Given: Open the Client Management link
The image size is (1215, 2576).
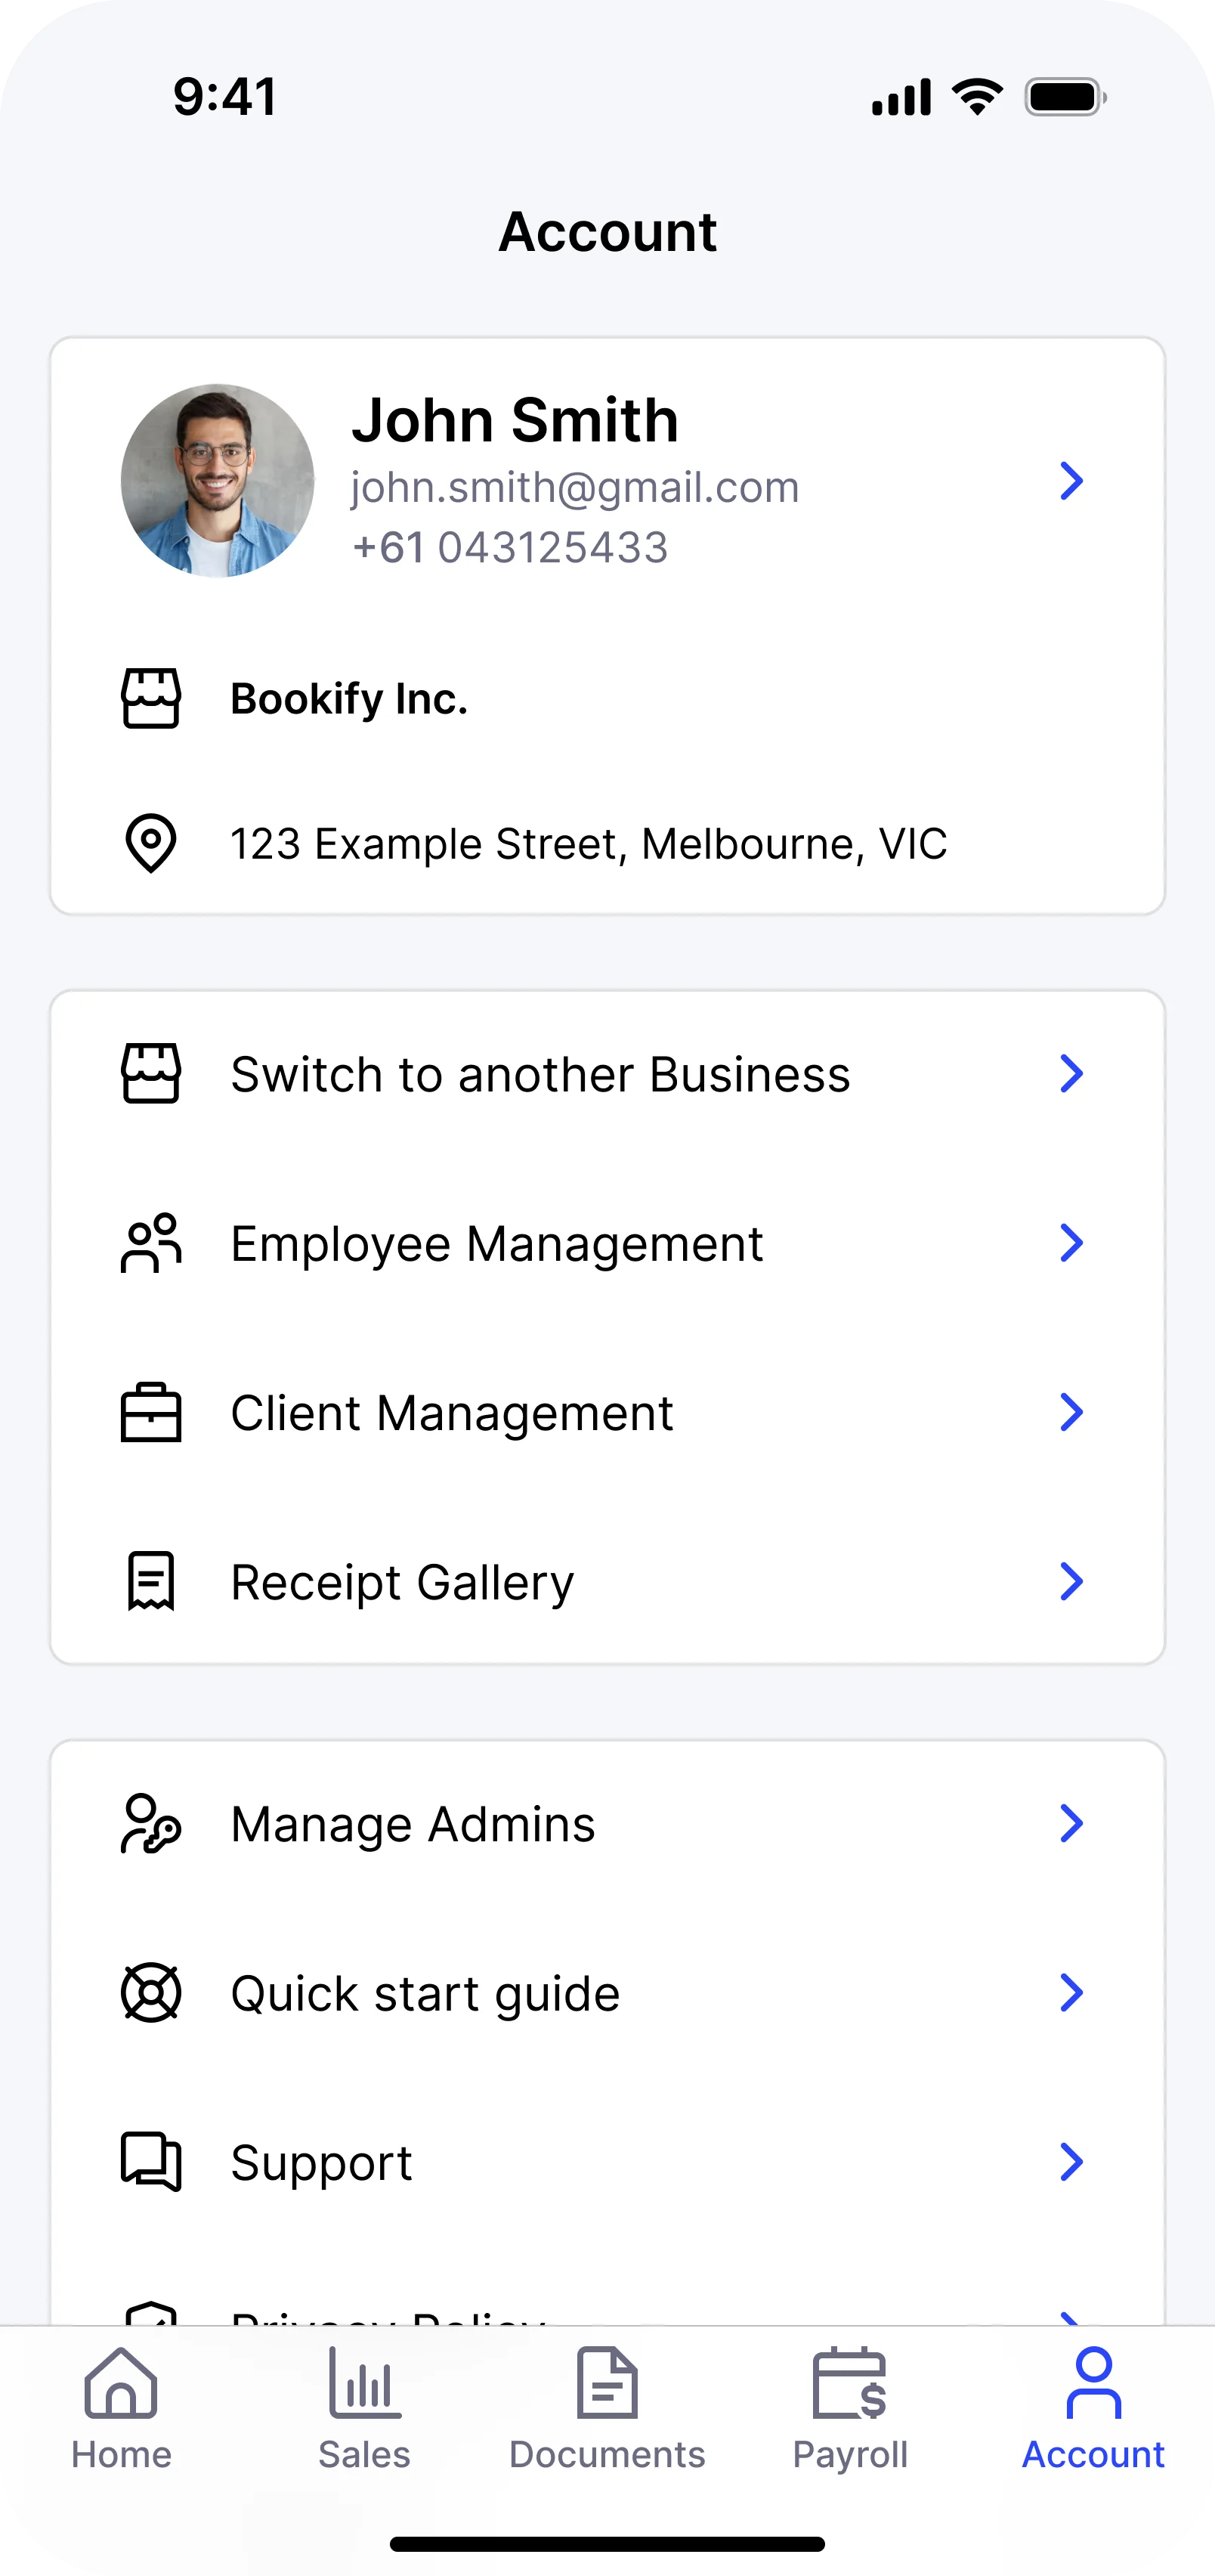Looking at the screenshot, I should point(452,1412).
